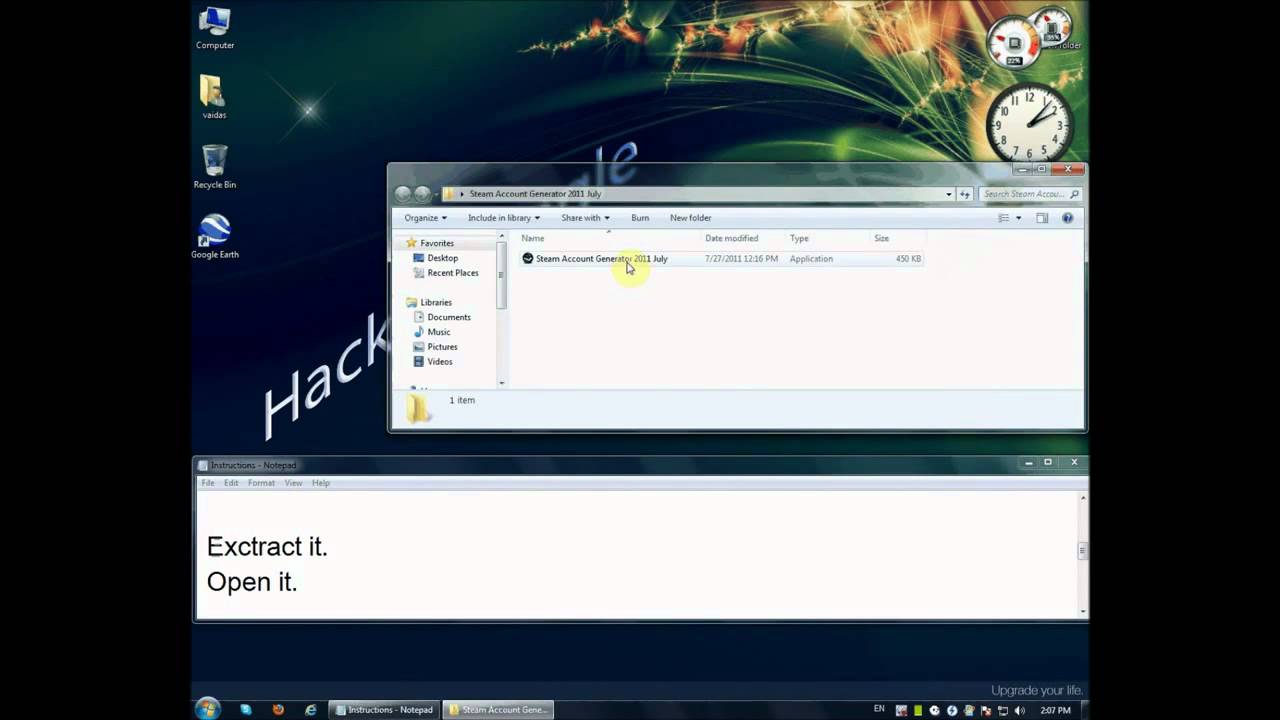
Task: Change view using the view icon
Action: coord(1003,218)
